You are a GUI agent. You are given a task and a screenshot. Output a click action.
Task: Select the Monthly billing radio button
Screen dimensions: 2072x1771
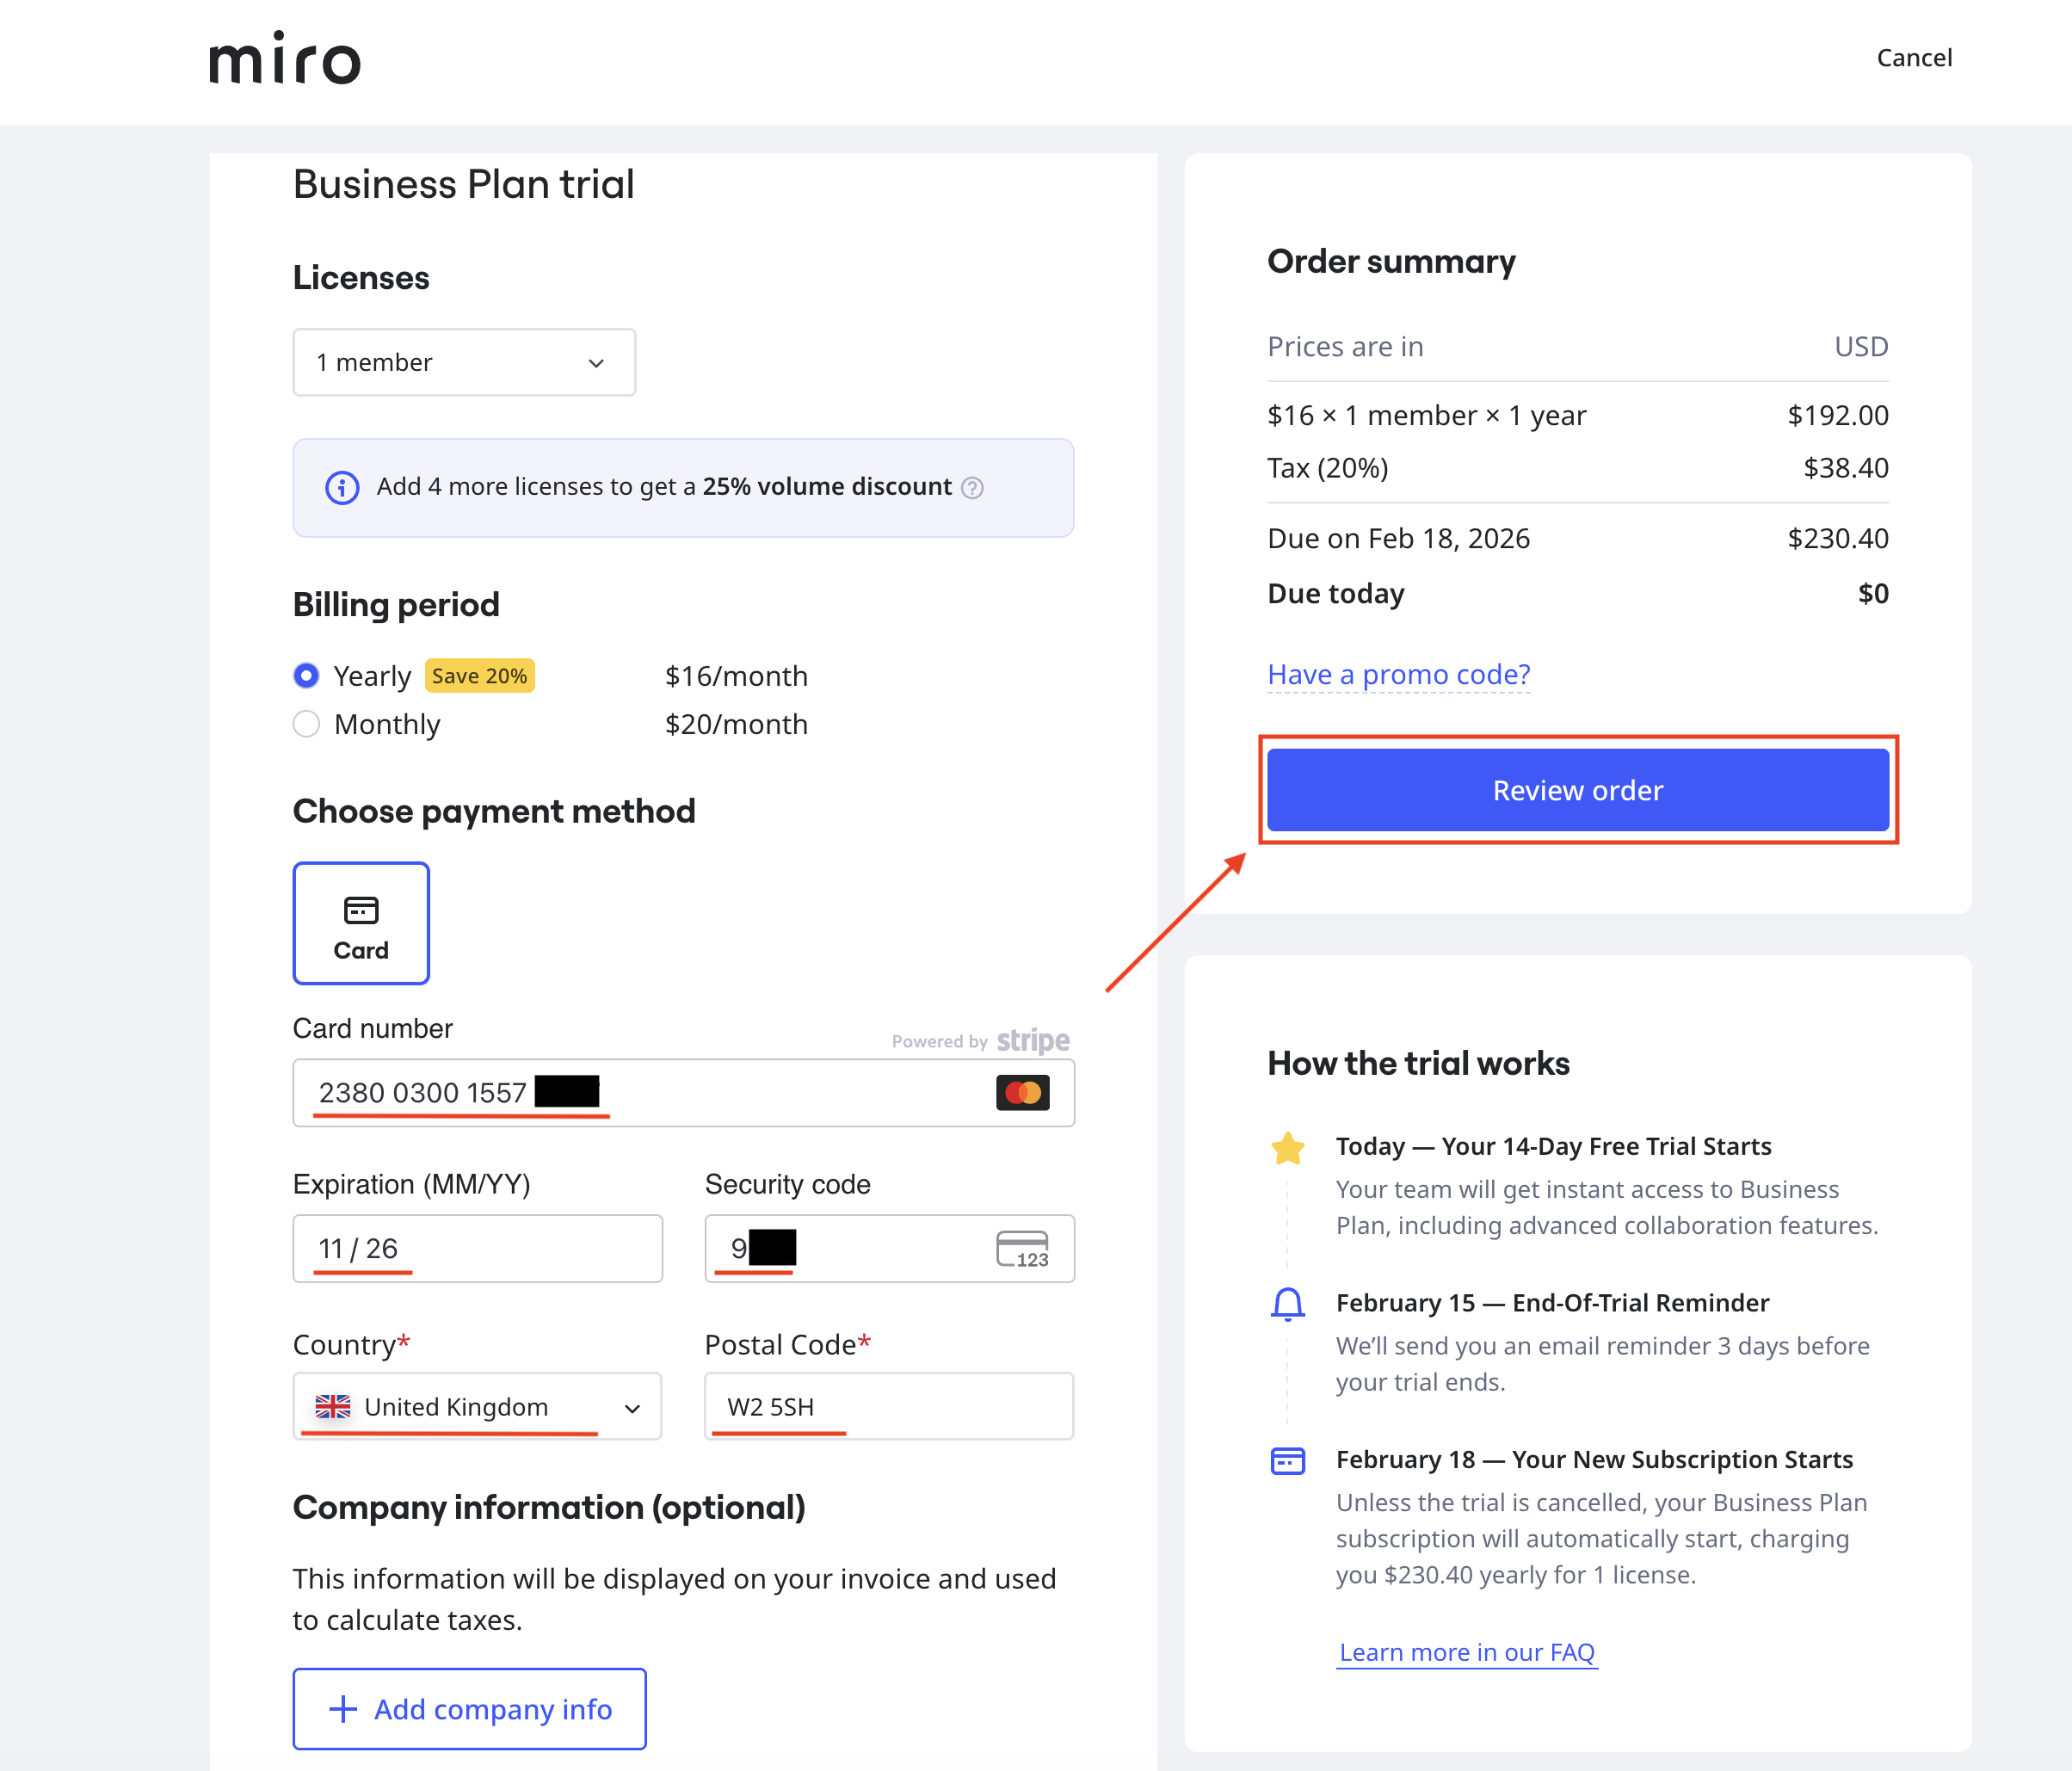click(307, 724)
